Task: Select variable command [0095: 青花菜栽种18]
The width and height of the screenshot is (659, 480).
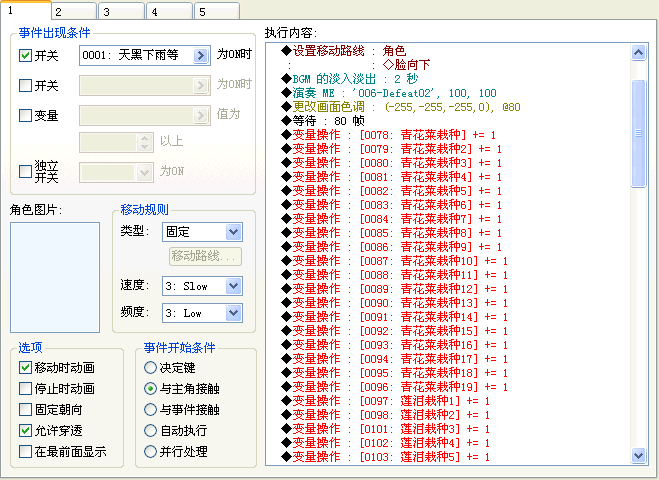Action: tap(395, 373)
